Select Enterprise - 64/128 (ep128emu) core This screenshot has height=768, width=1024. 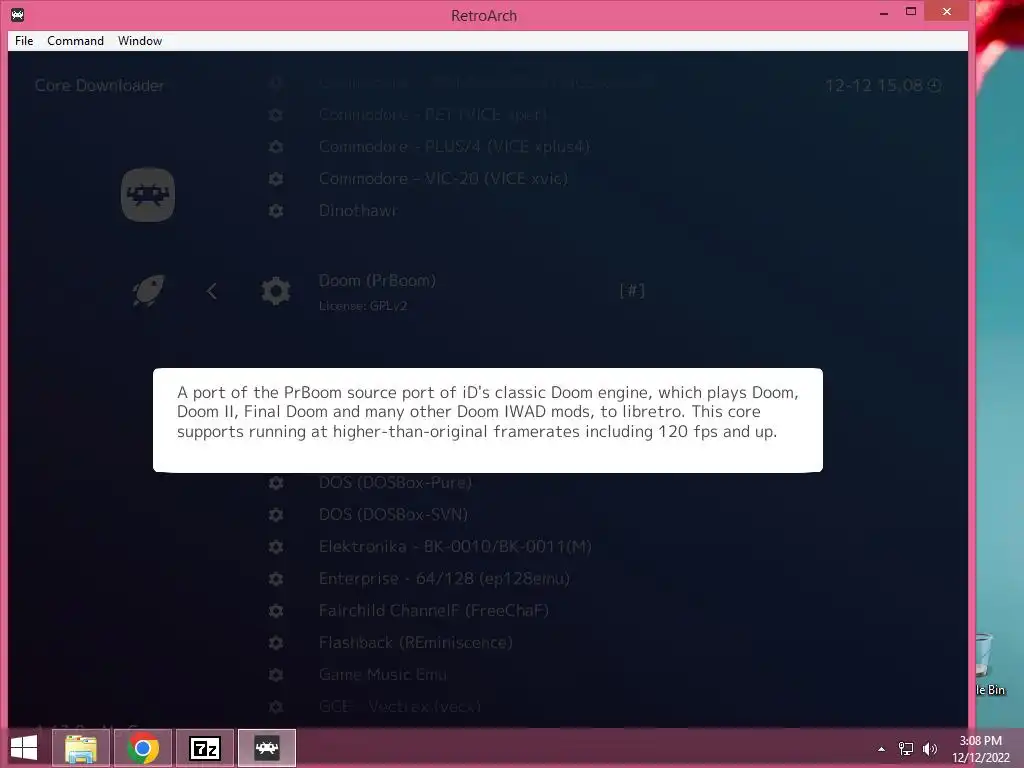[444, 579]
